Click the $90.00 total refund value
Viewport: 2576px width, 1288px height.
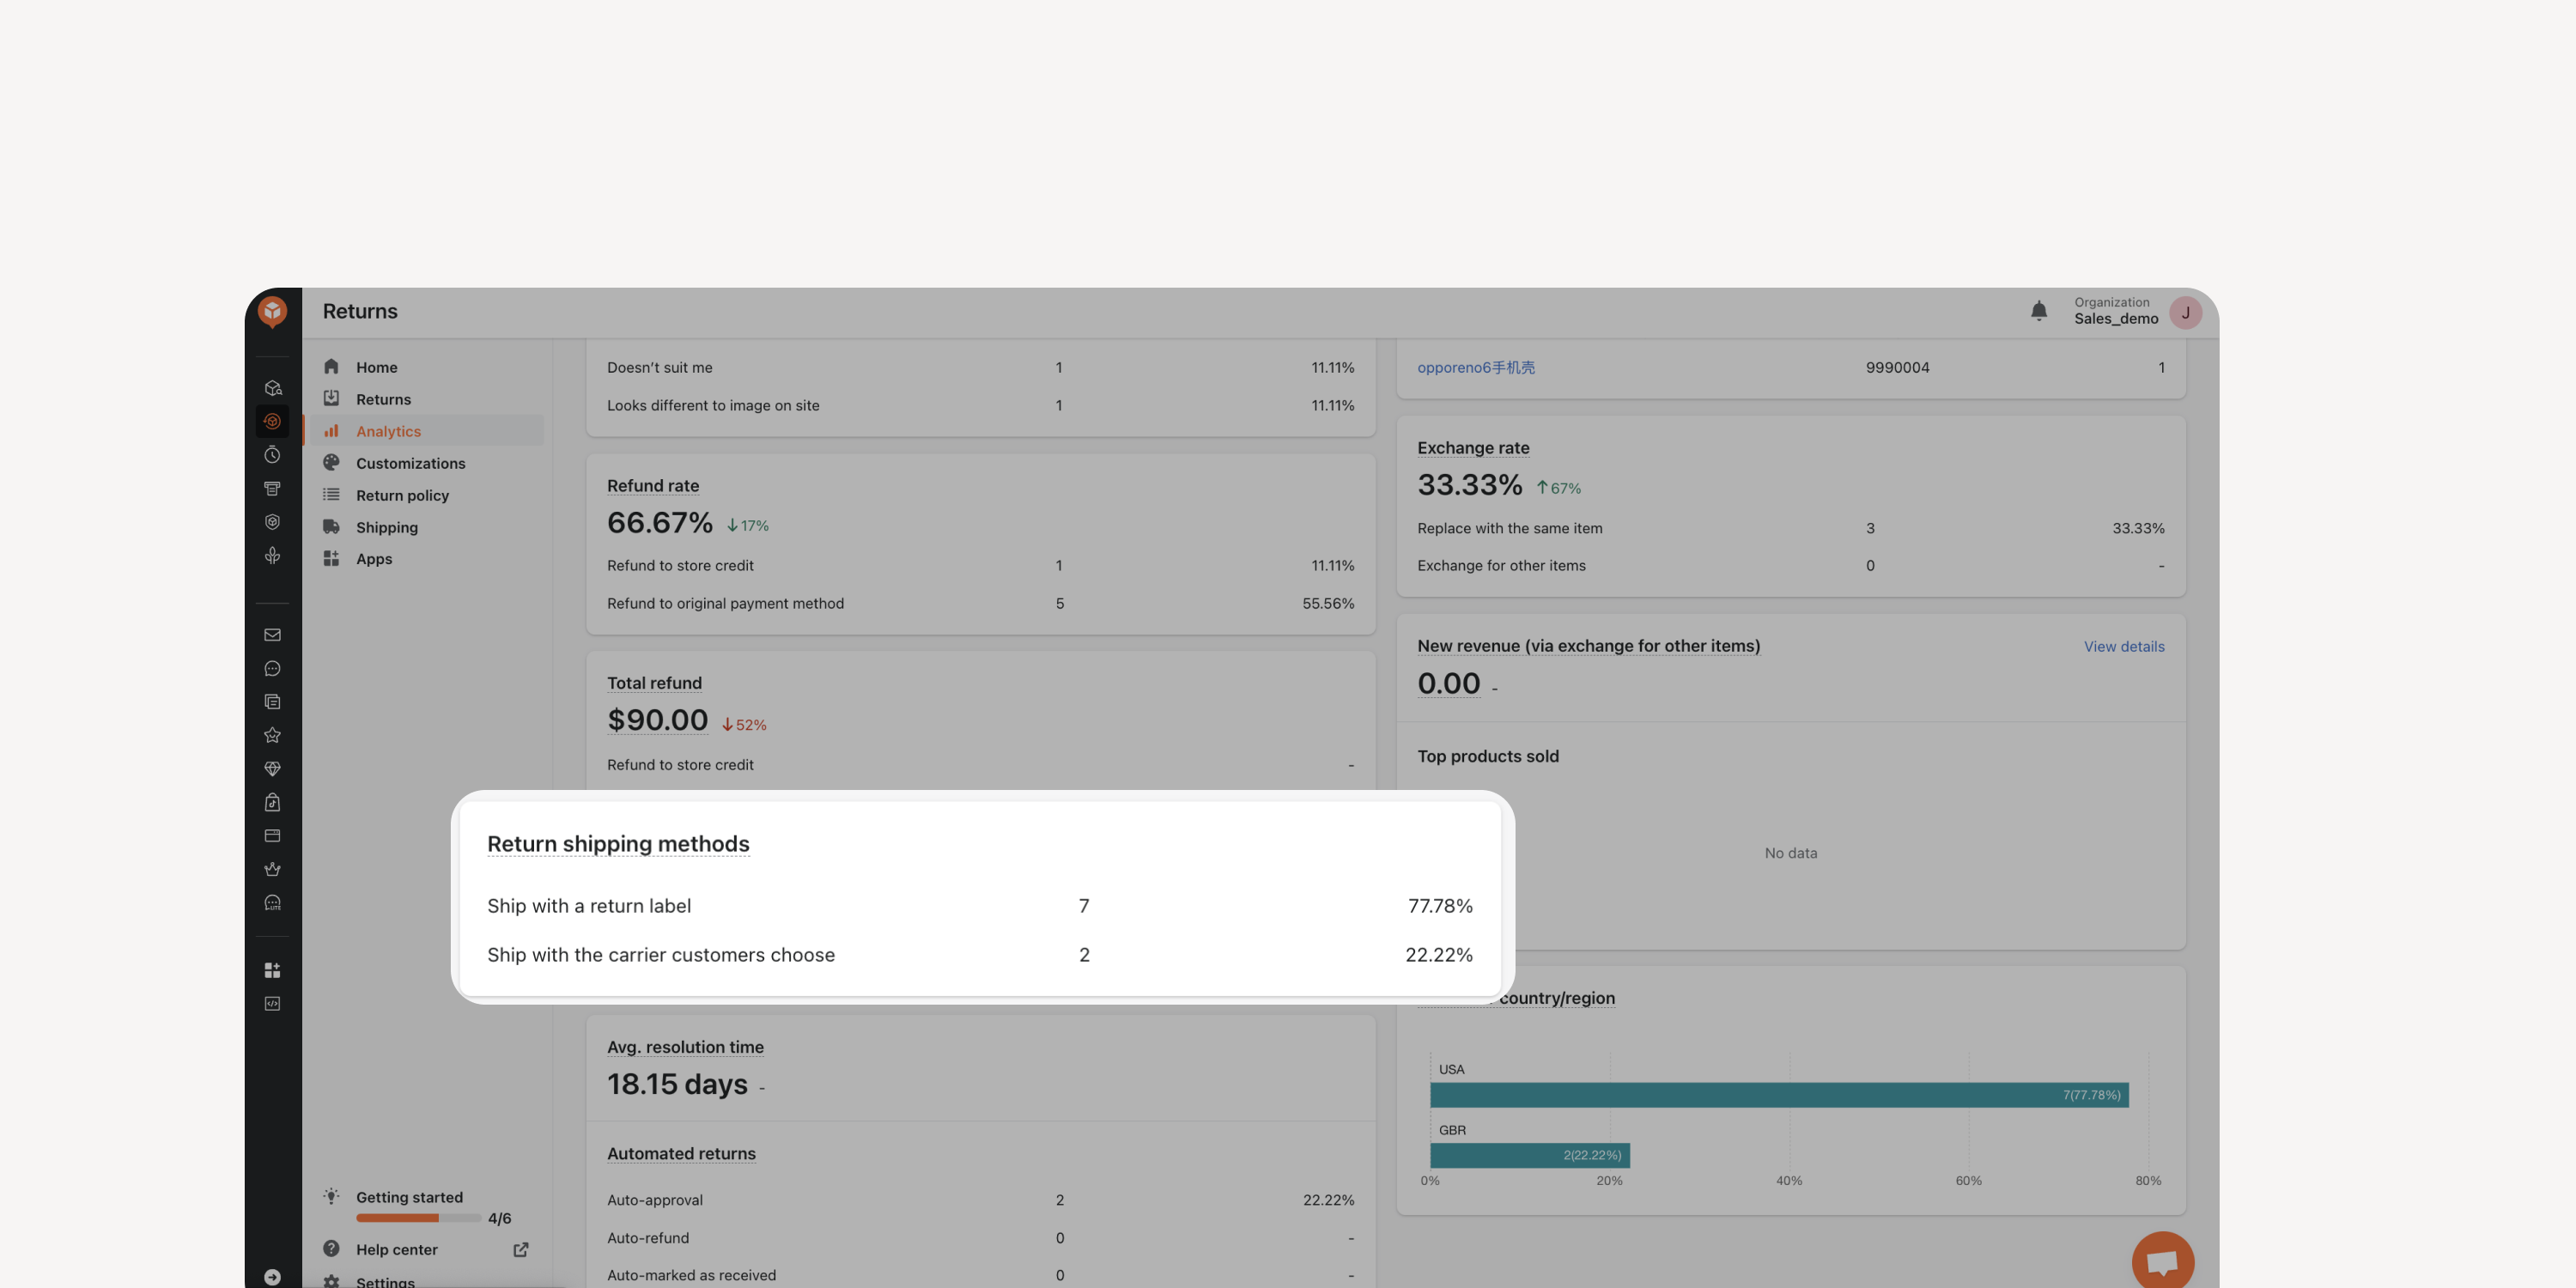[657, 720]
